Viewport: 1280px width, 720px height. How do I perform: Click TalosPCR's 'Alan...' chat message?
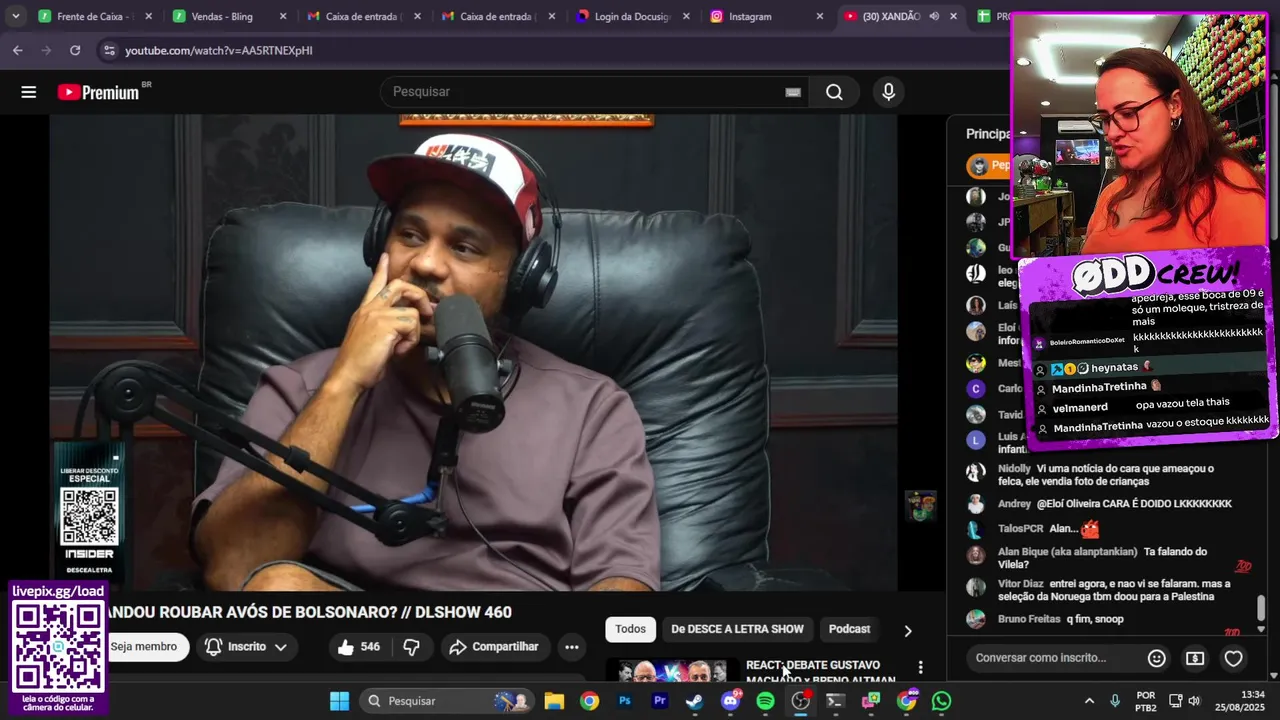[1103, 528]
